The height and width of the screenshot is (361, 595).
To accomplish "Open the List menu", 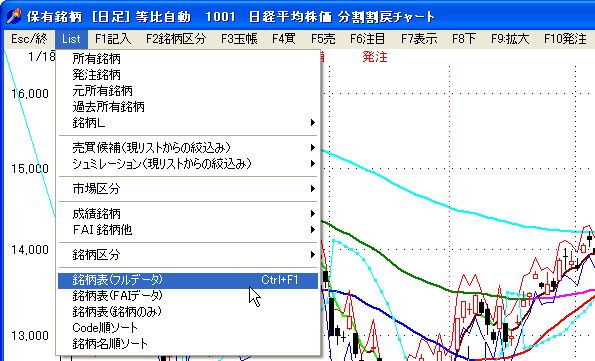I will pyautogui.click(x=71, y=39).
